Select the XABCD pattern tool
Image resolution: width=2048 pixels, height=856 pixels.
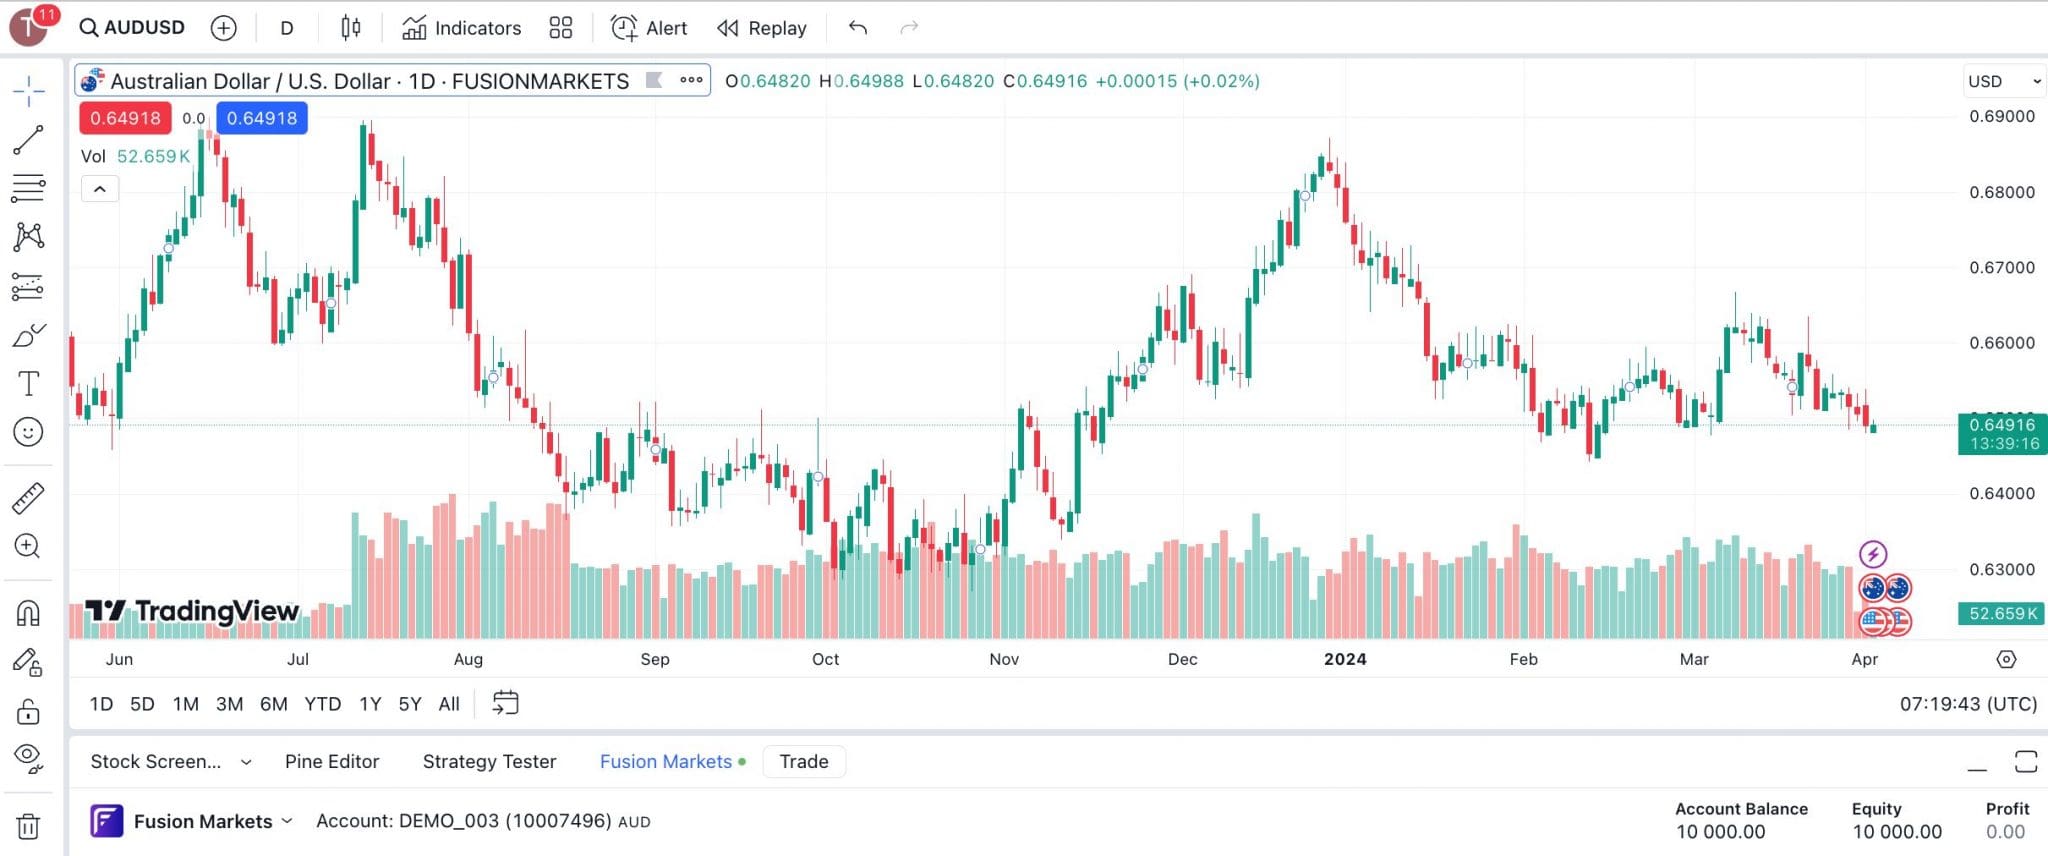[28, 236]
